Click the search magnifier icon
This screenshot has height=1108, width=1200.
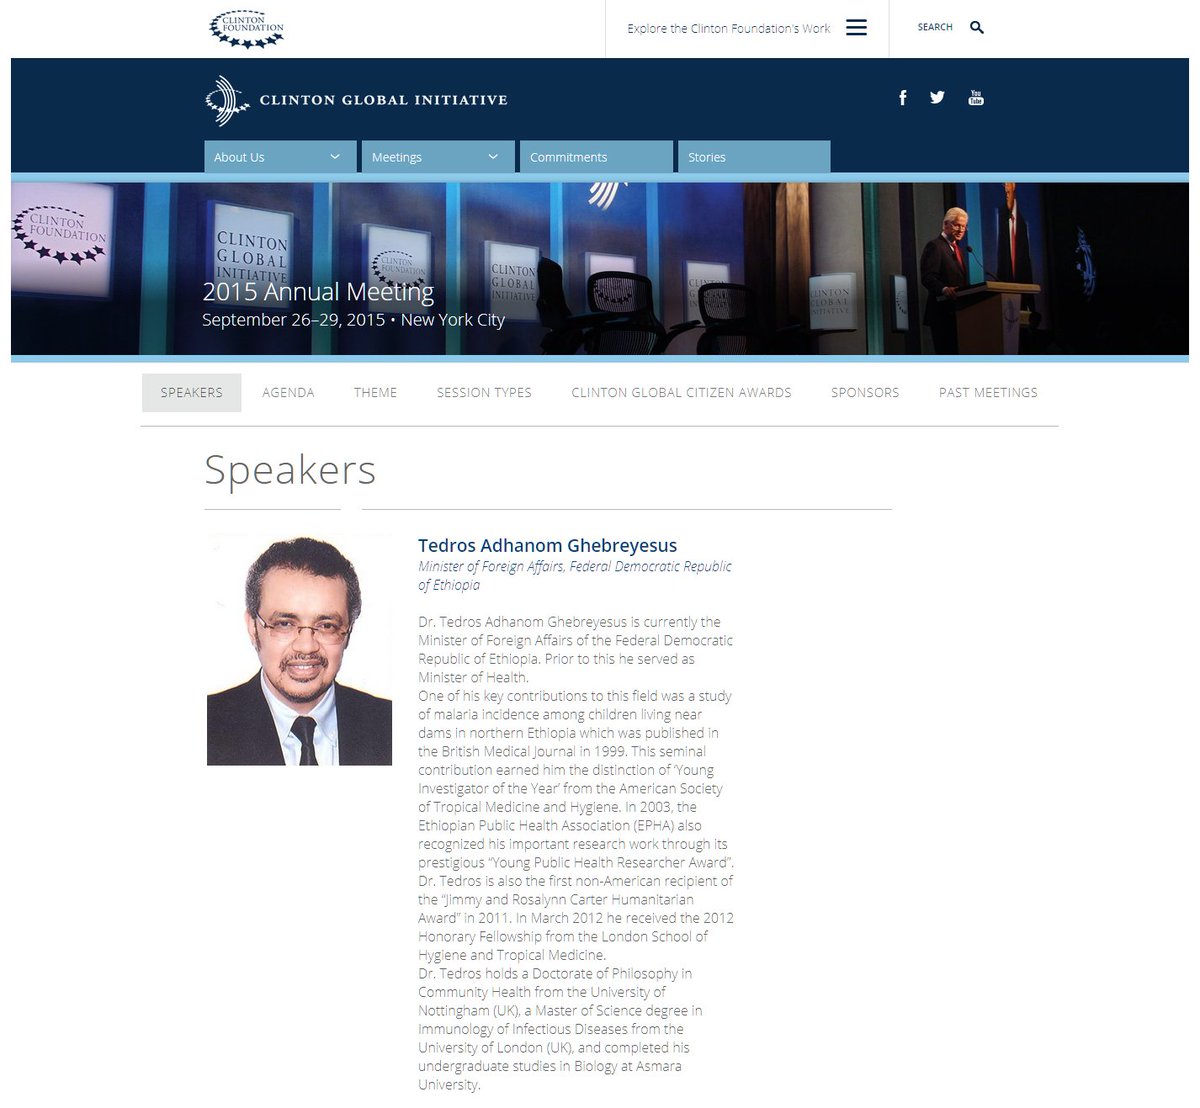point(977,28)
